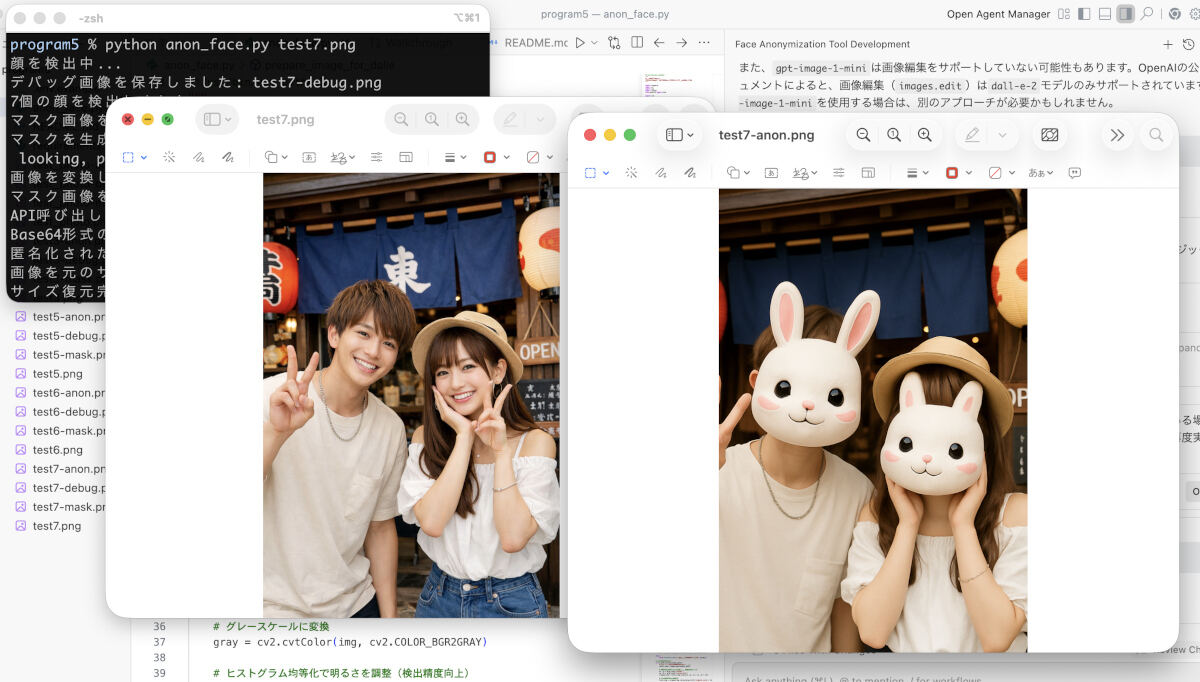Image resolution: width=1200 pixels, height=682 pixels.
Task: Toggle the bottom panel layout button
Action: point(1105,14)
